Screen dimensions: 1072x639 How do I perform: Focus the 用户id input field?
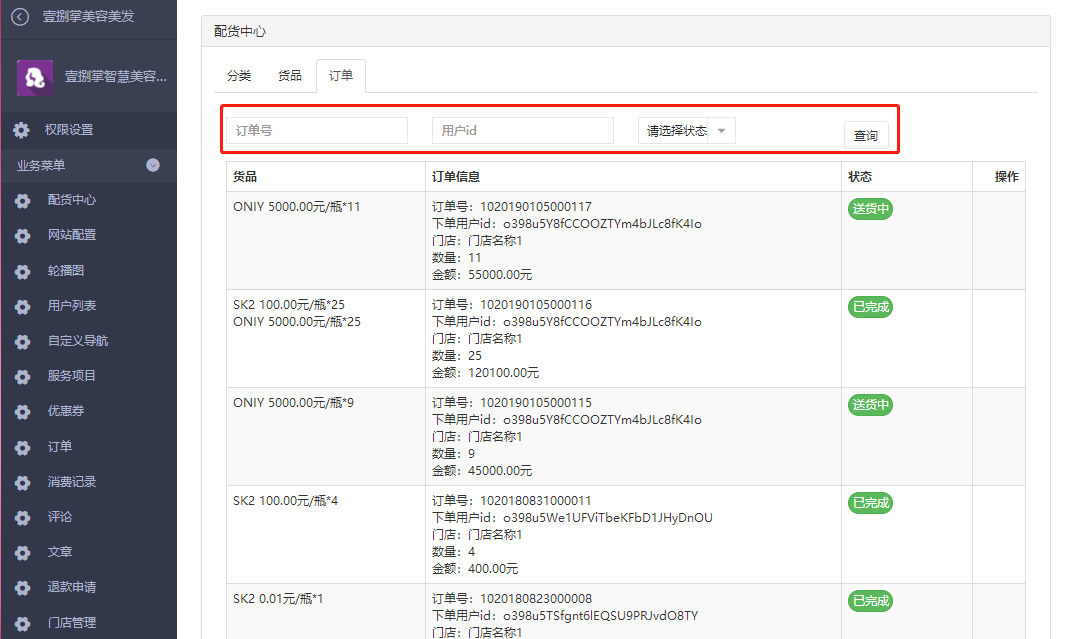(x=523, y=131)
